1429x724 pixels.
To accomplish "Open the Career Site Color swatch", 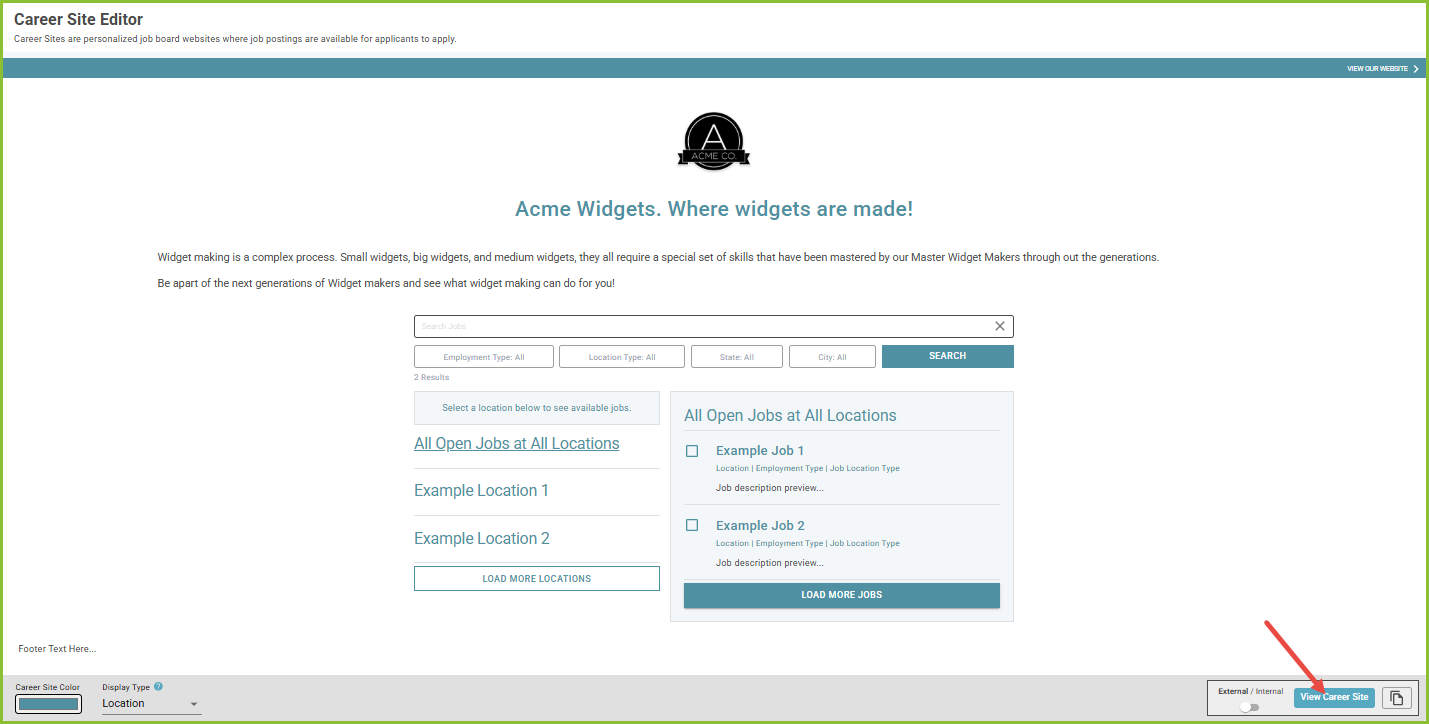I will 47,704.
